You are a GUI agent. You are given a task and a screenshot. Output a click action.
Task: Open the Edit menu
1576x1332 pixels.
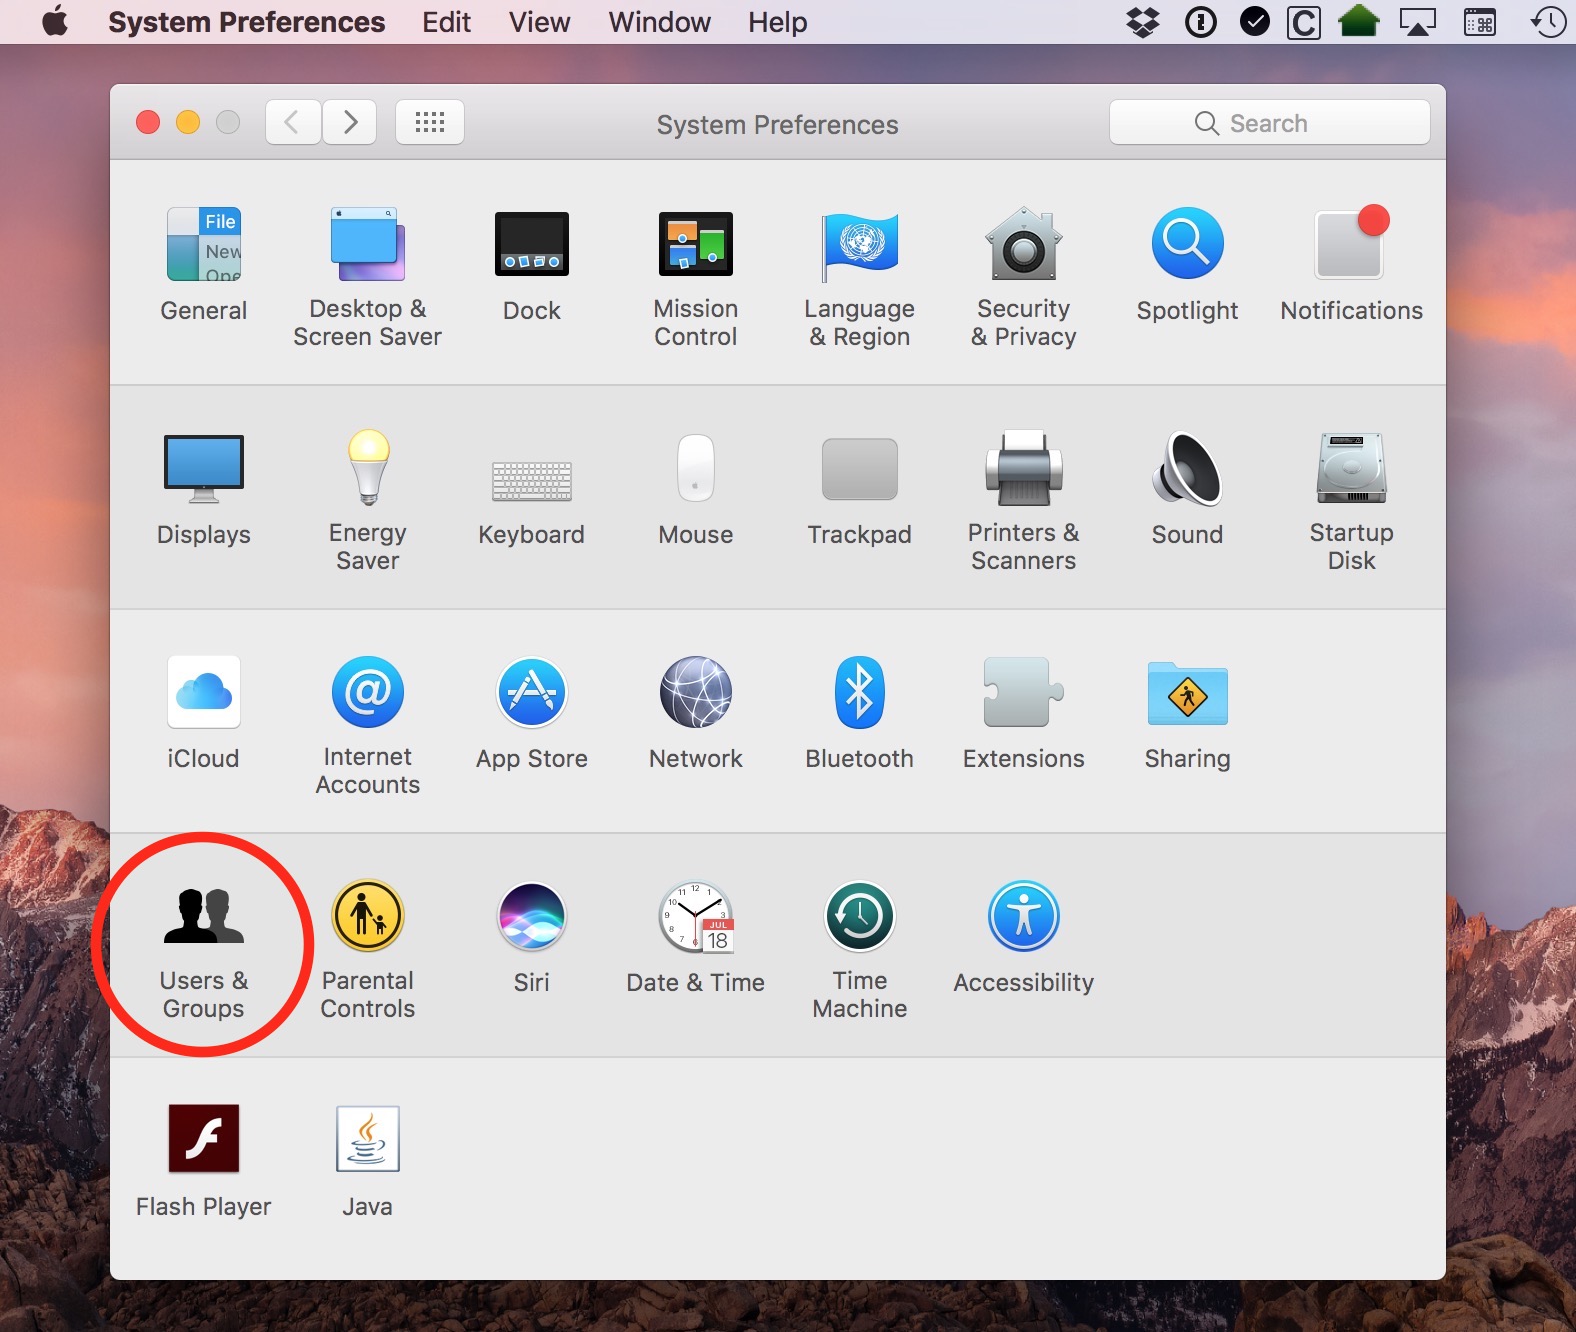tap(446, 22)
